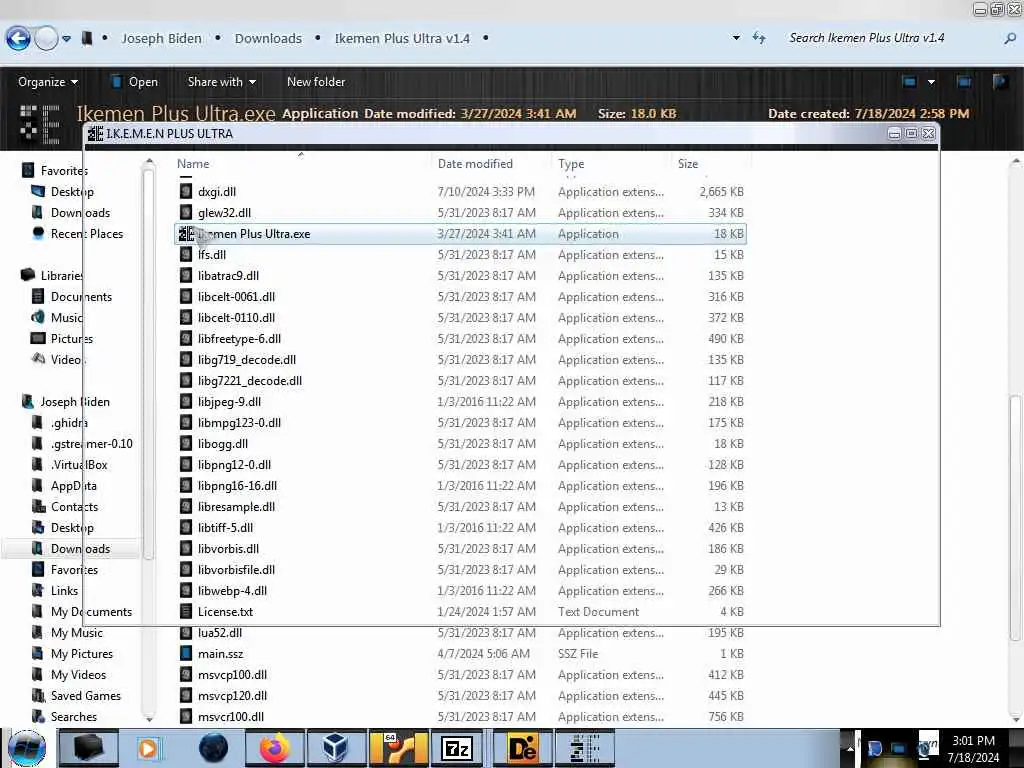1024x768 pixels.
Task: Open 7-Zip from the taskbar
Action: [x=458, y=748]
